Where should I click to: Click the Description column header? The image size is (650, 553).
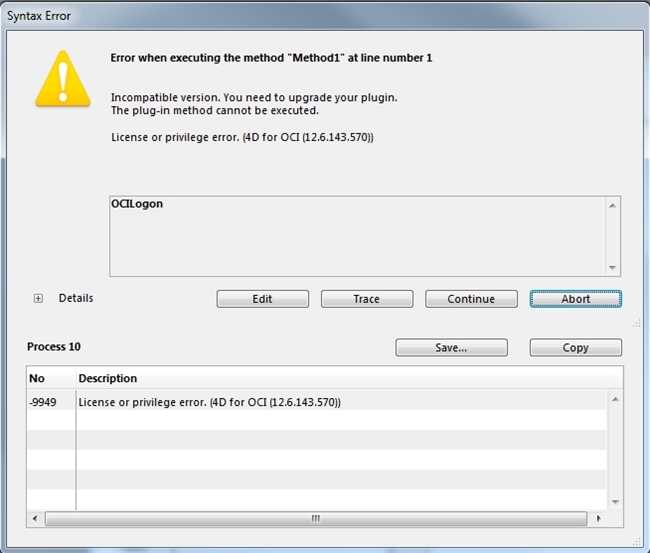340,378
